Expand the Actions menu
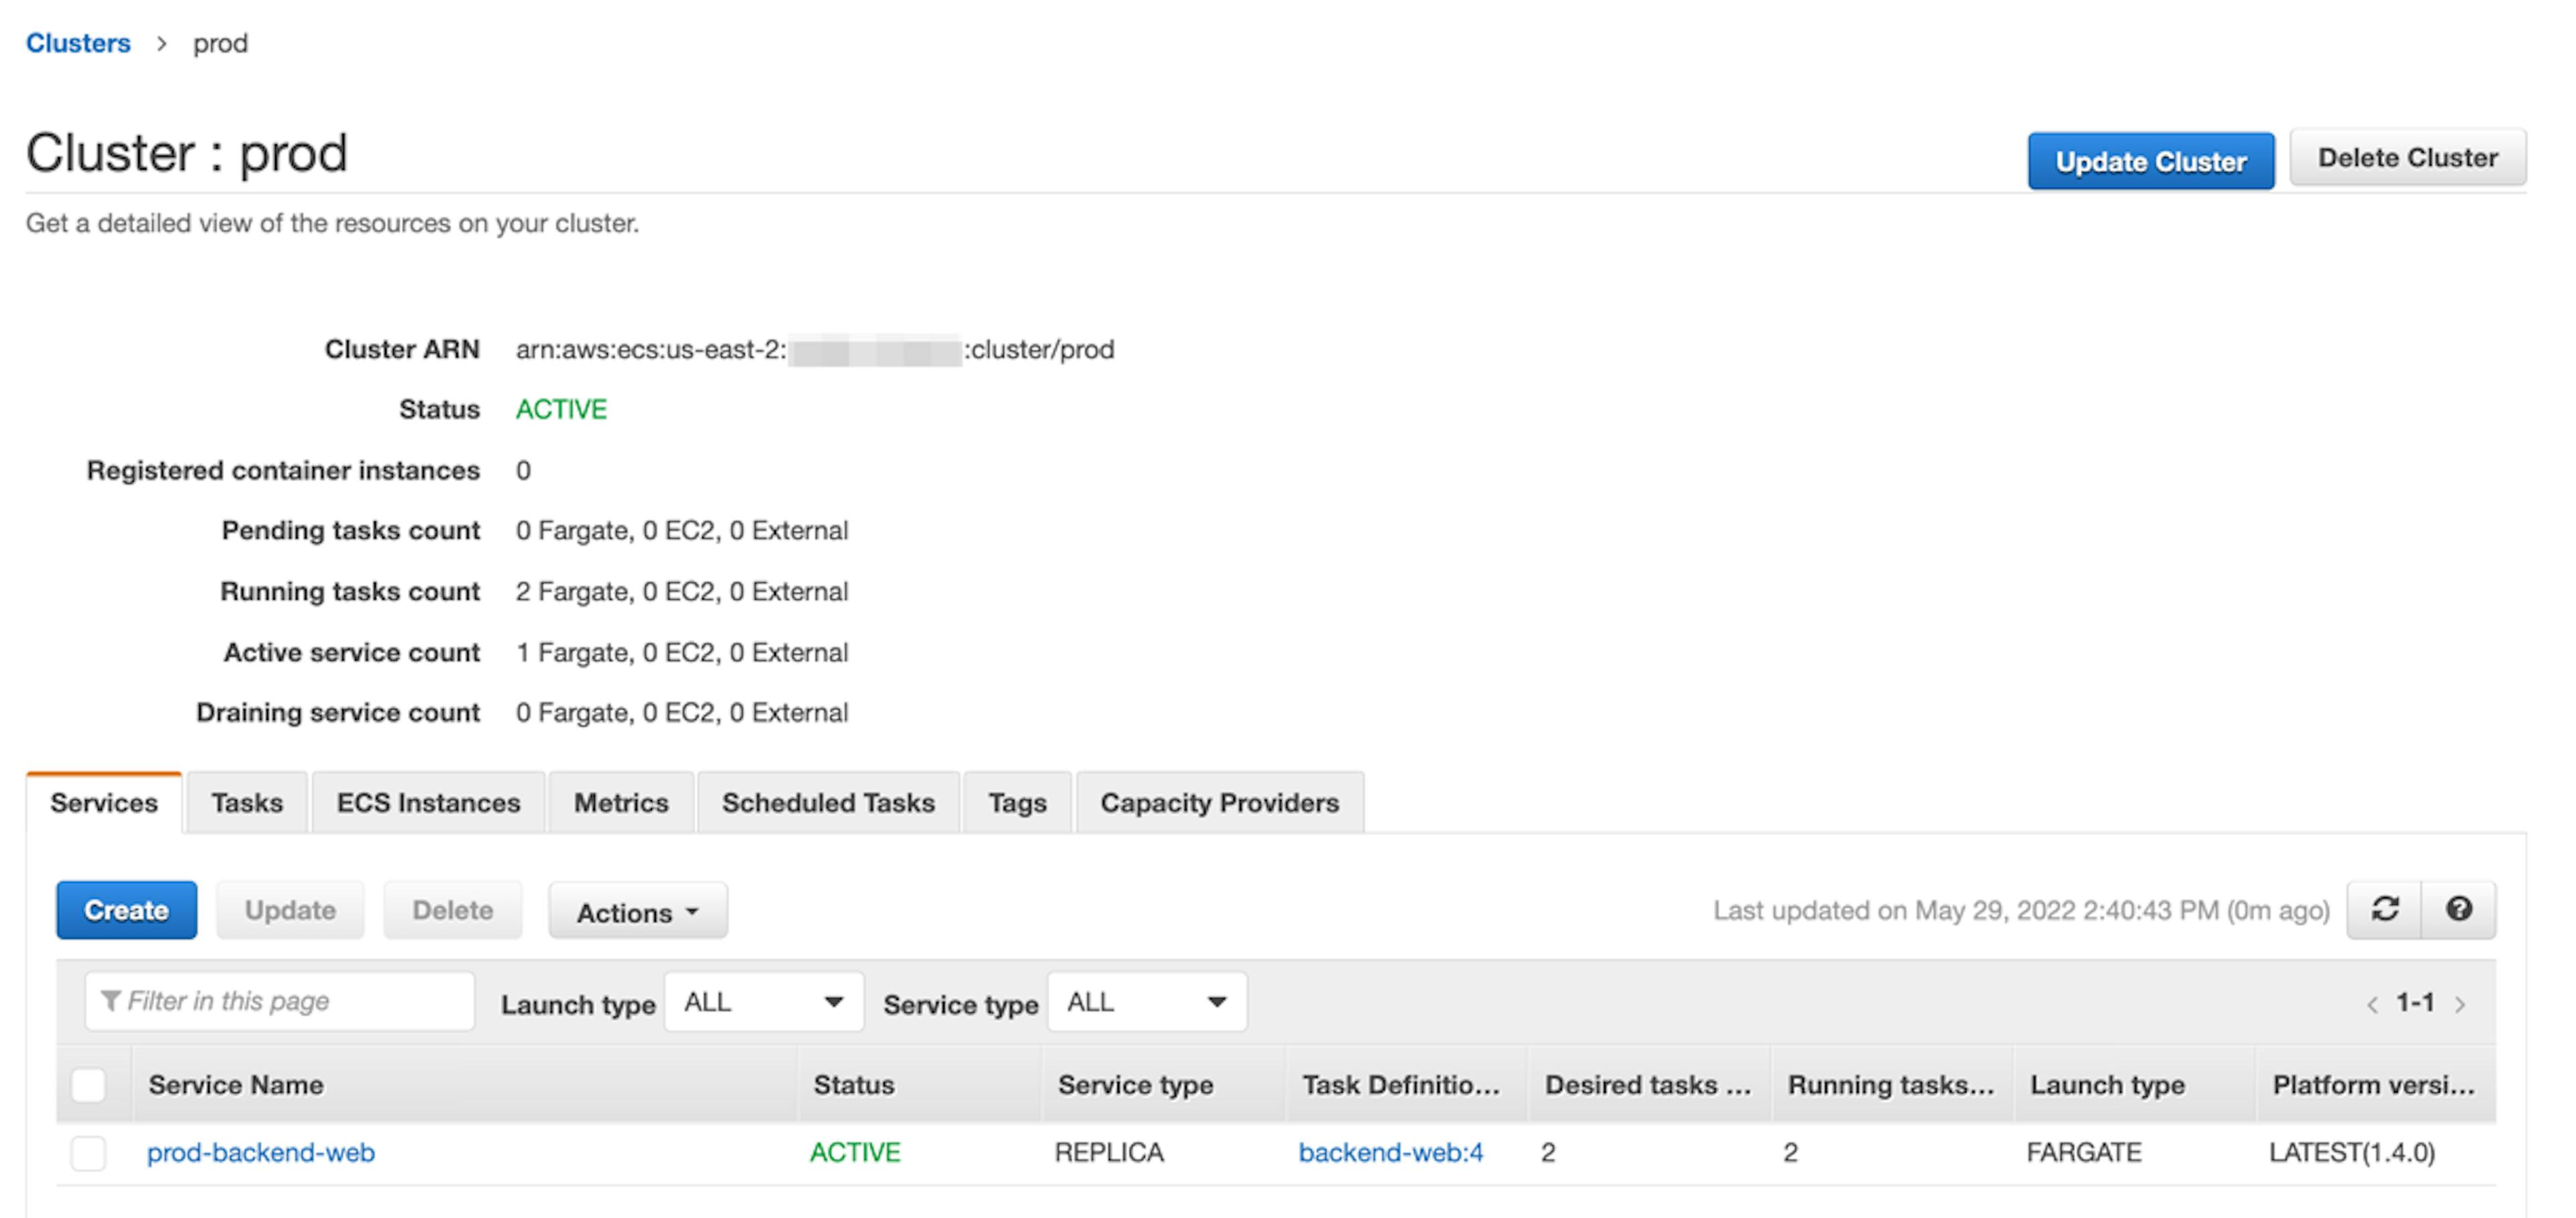 [x=637, y=910]
